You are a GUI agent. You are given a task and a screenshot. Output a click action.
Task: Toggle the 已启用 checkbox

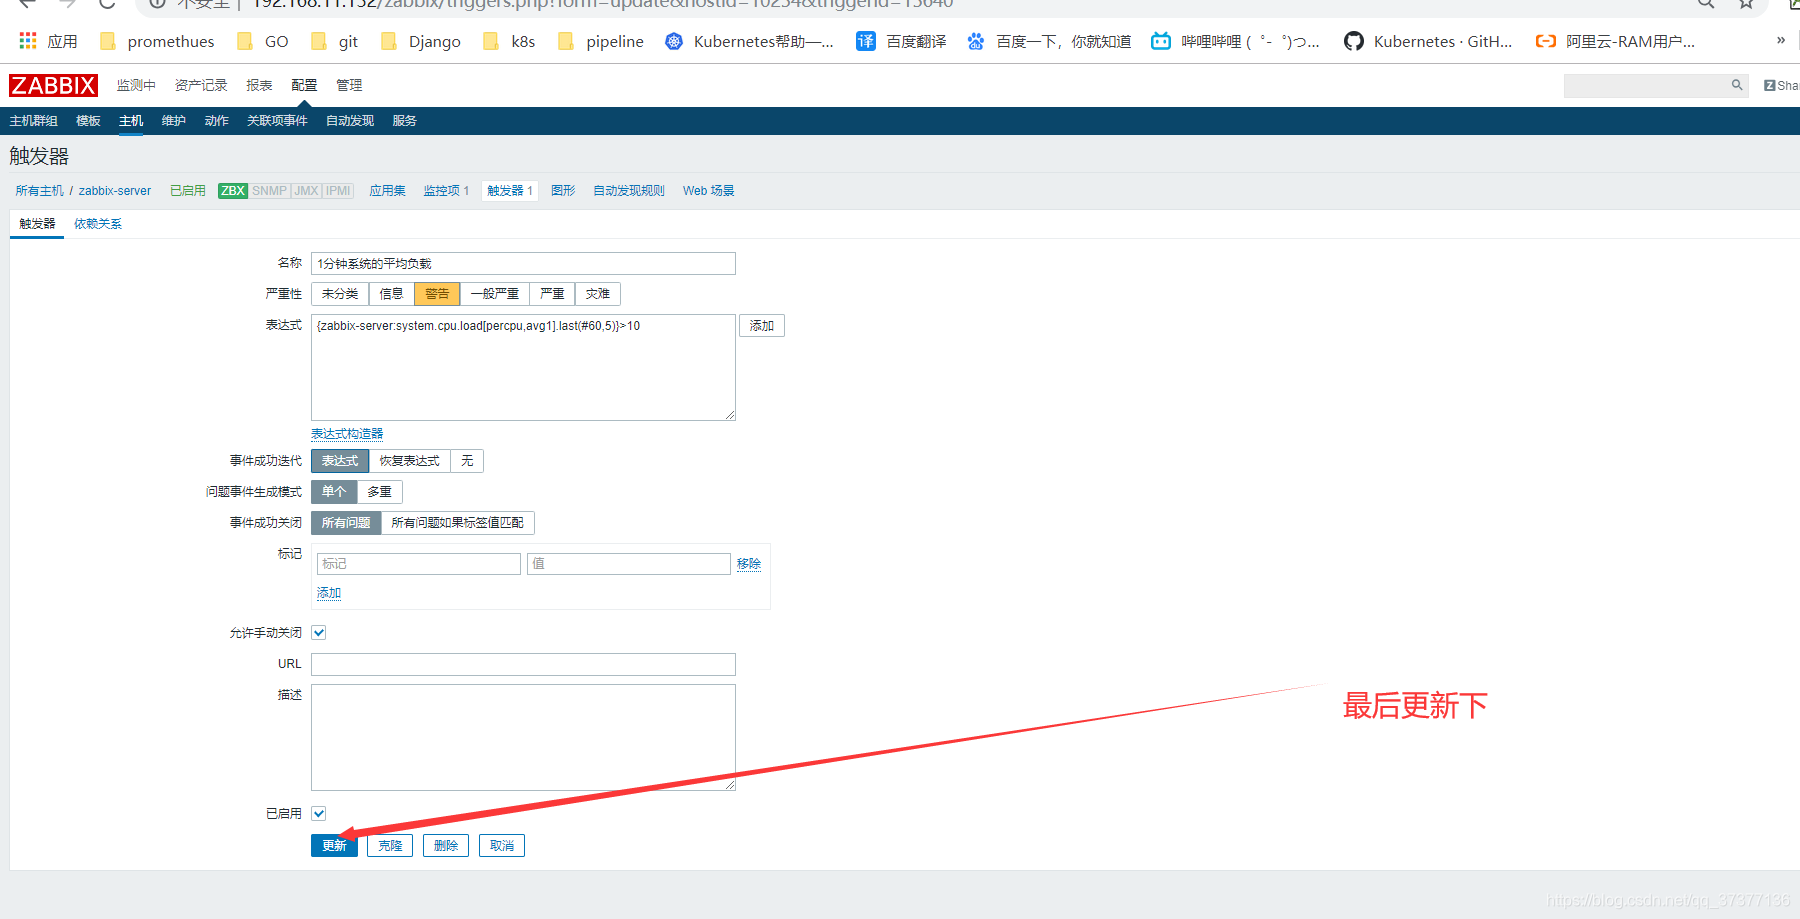[x=319, y=814]
